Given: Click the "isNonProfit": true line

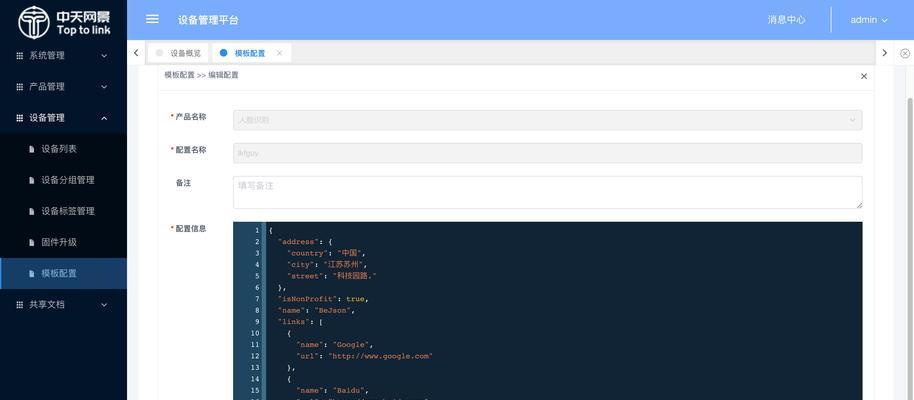Looking at the screenshot, I should (x=323, y=299).
